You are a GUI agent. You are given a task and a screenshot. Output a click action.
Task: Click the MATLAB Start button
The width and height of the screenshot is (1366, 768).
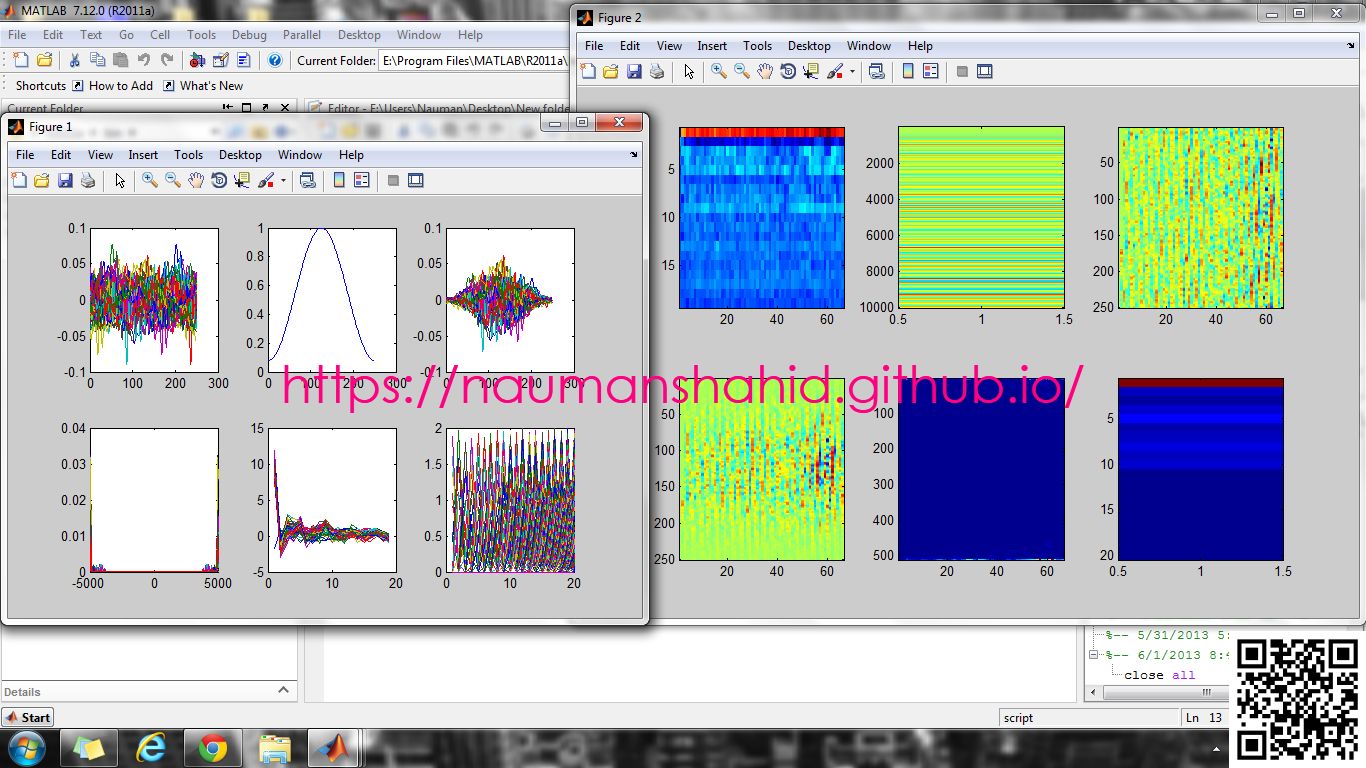click(28, 717)
